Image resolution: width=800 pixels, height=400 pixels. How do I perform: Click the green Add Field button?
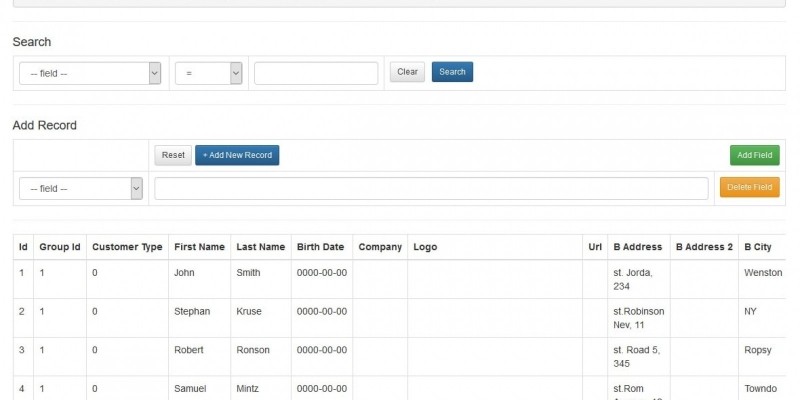754,155
